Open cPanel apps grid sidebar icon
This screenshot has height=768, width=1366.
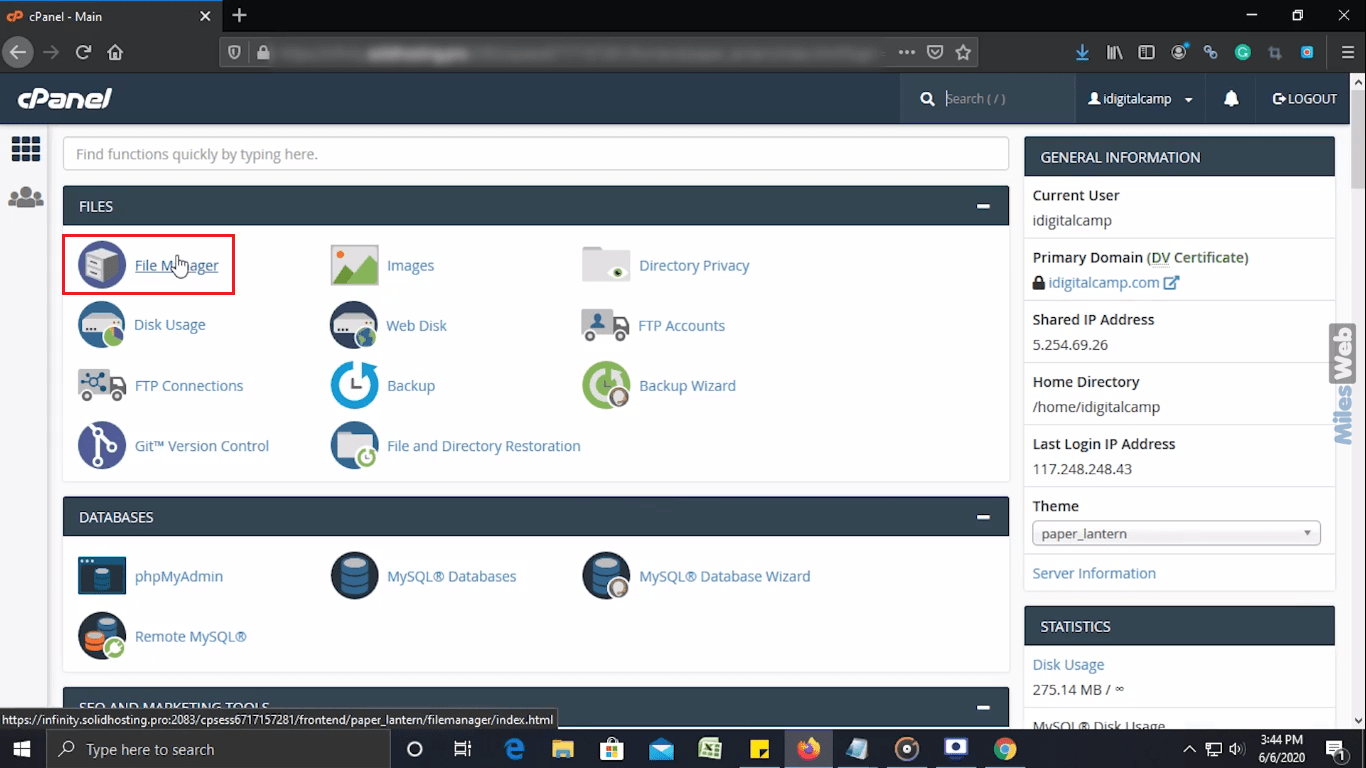(x=26, y=149)
